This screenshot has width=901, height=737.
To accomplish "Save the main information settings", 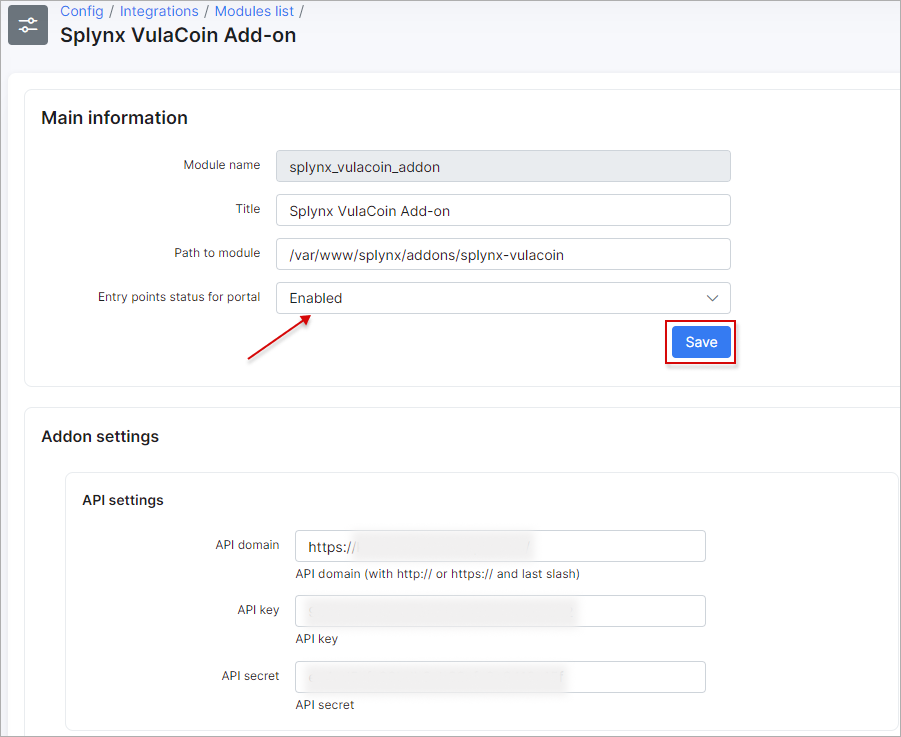I will 701,342.
